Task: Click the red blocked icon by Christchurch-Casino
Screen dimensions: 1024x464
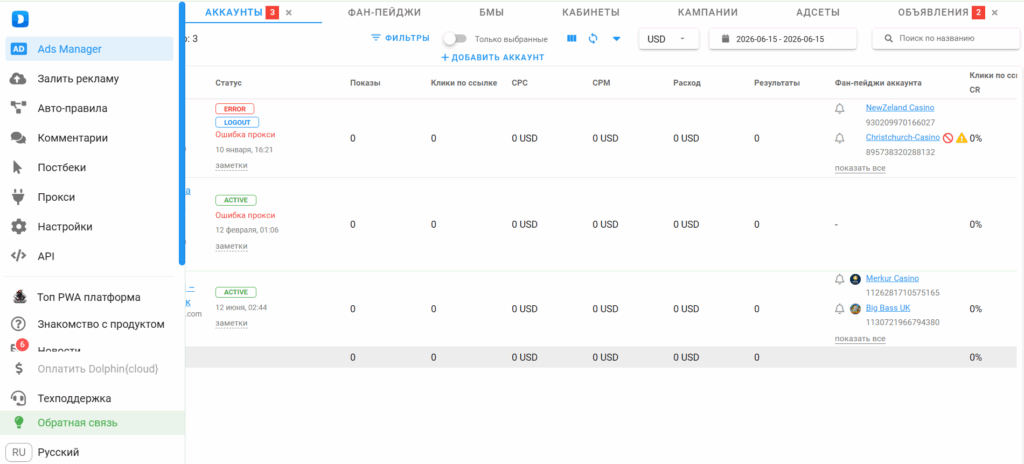Action: click(x=948, y=138)
